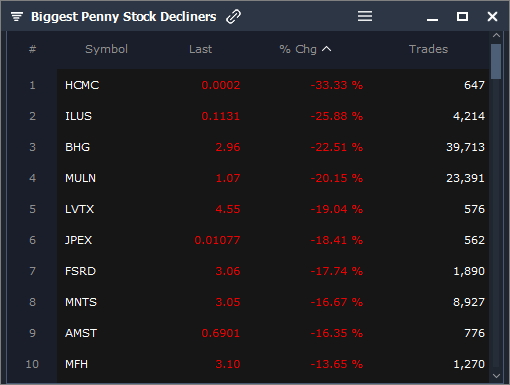Click the vertical scrollbar thumb
Screen dimensions: 510x385
tap(496, 61)
